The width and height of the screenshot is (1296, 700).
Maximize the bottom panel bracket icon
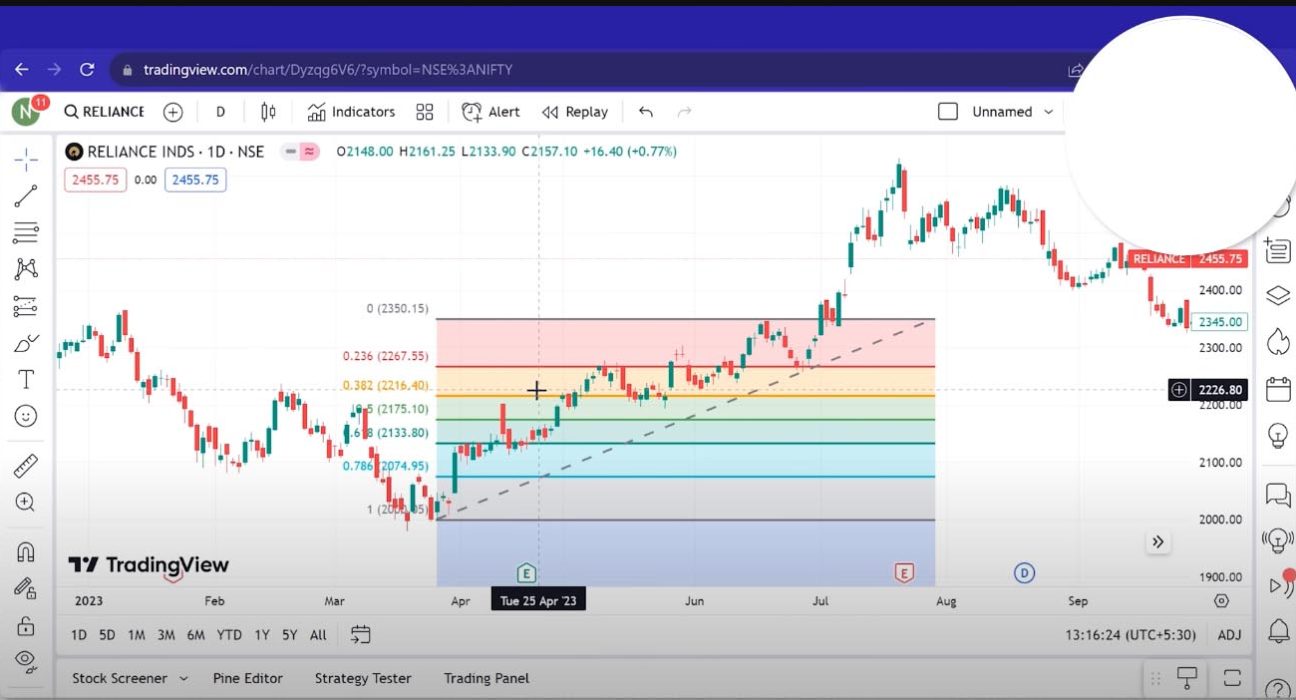pyautogui.click(x=1232, y=677)
